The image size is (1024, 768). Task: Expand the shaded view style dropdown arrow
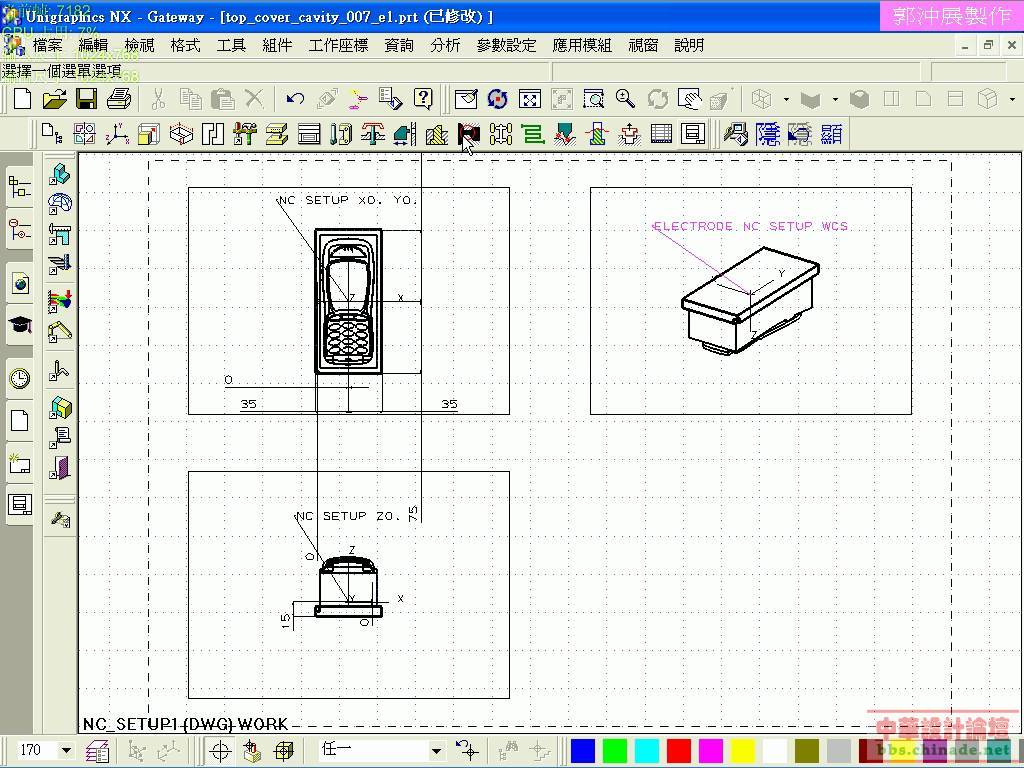(835, 99)
